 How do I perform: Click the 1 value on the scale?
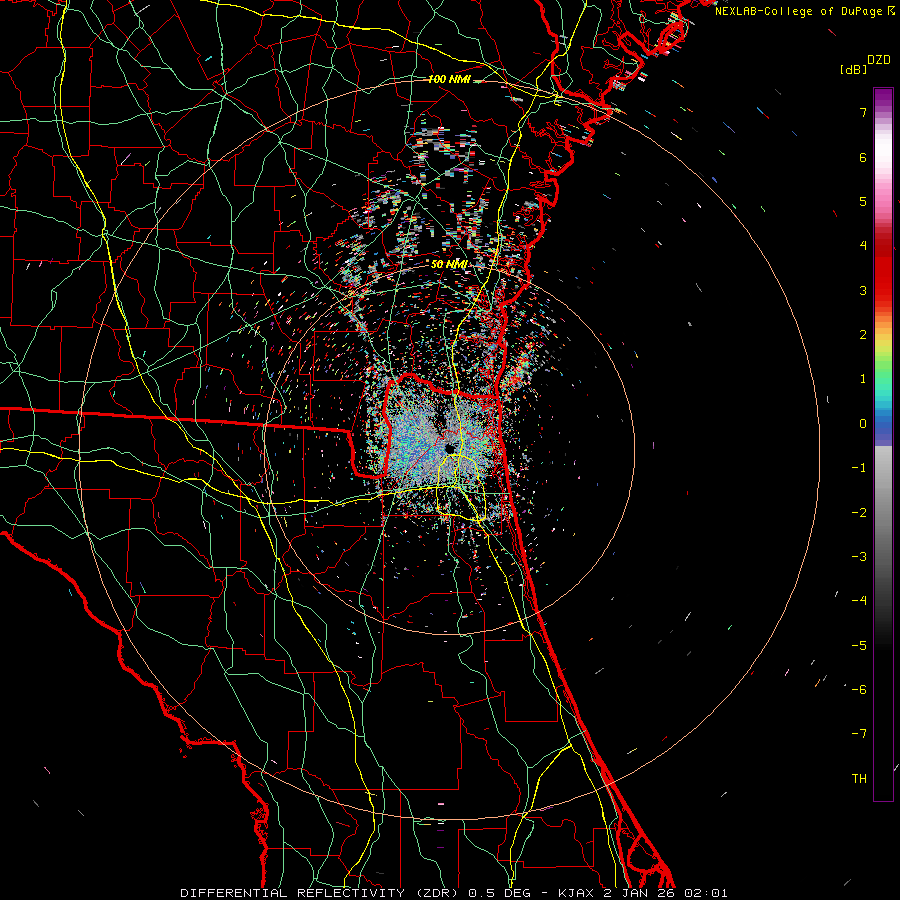pyautogui.click(x=862, y=379)
